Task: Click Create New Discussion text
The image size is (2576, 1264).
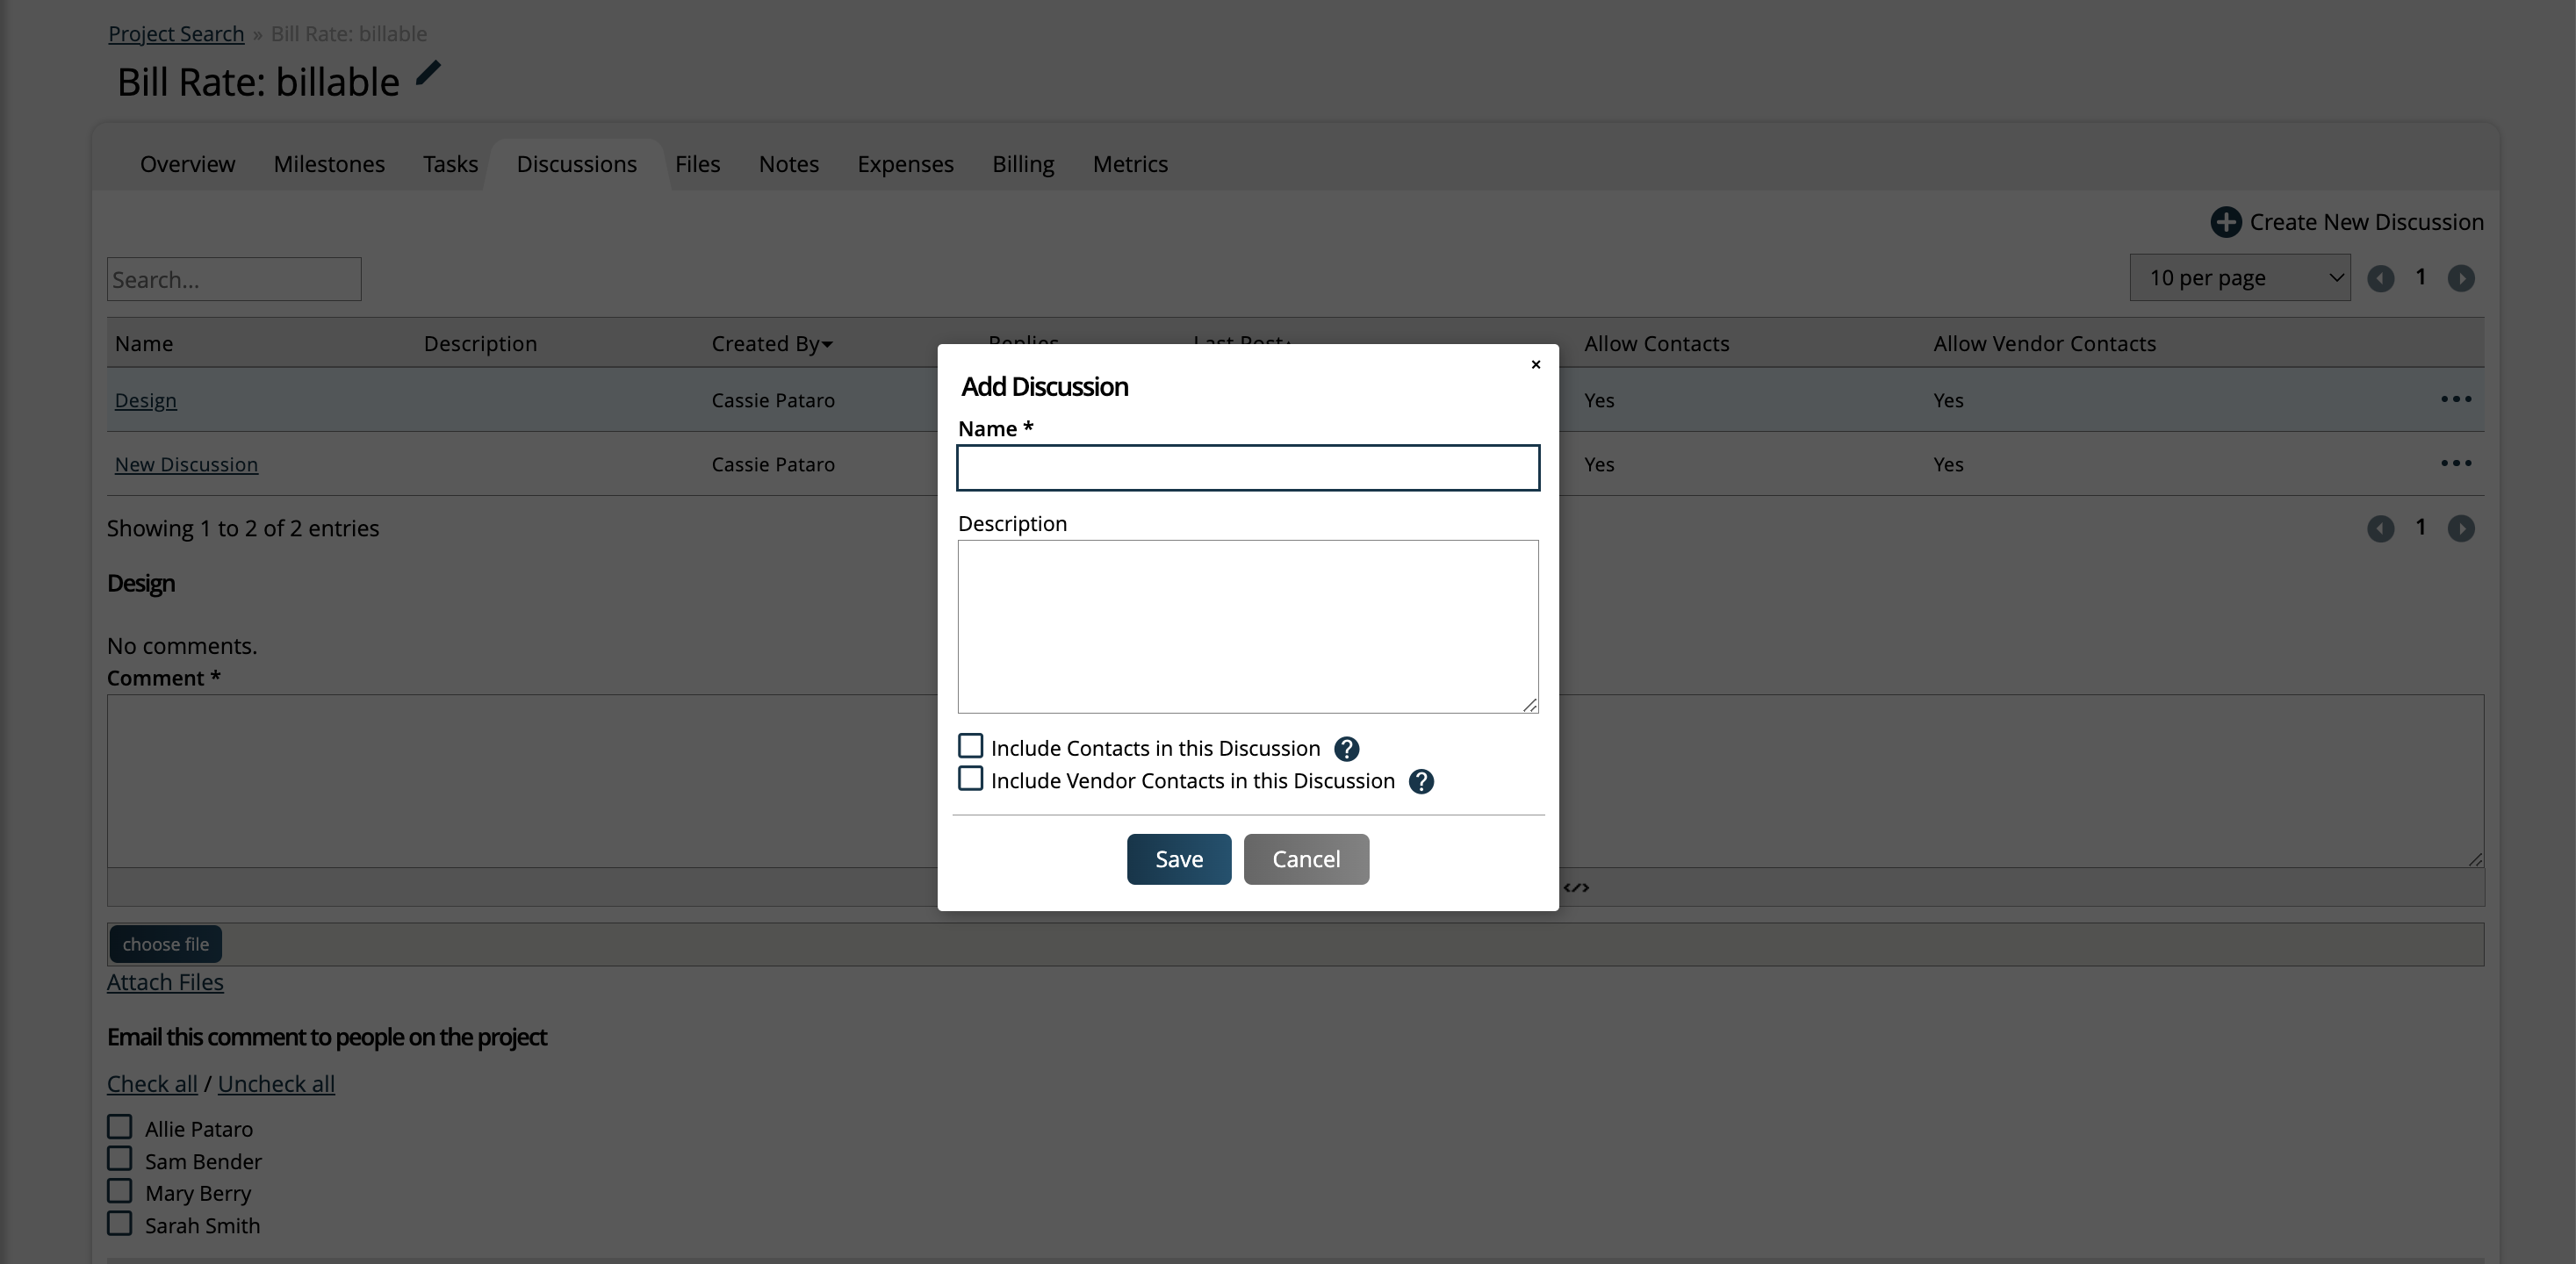Action: [x=2366, y=222]
